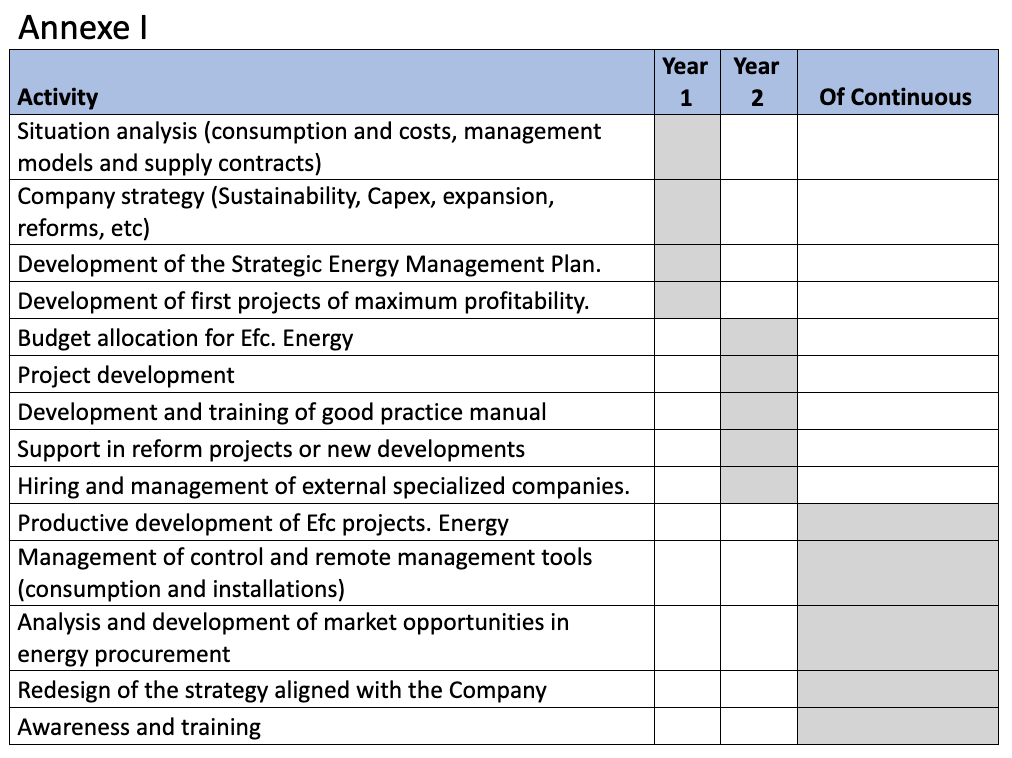Click Budget allocation for Efc. Energy text

pos(185,338)
